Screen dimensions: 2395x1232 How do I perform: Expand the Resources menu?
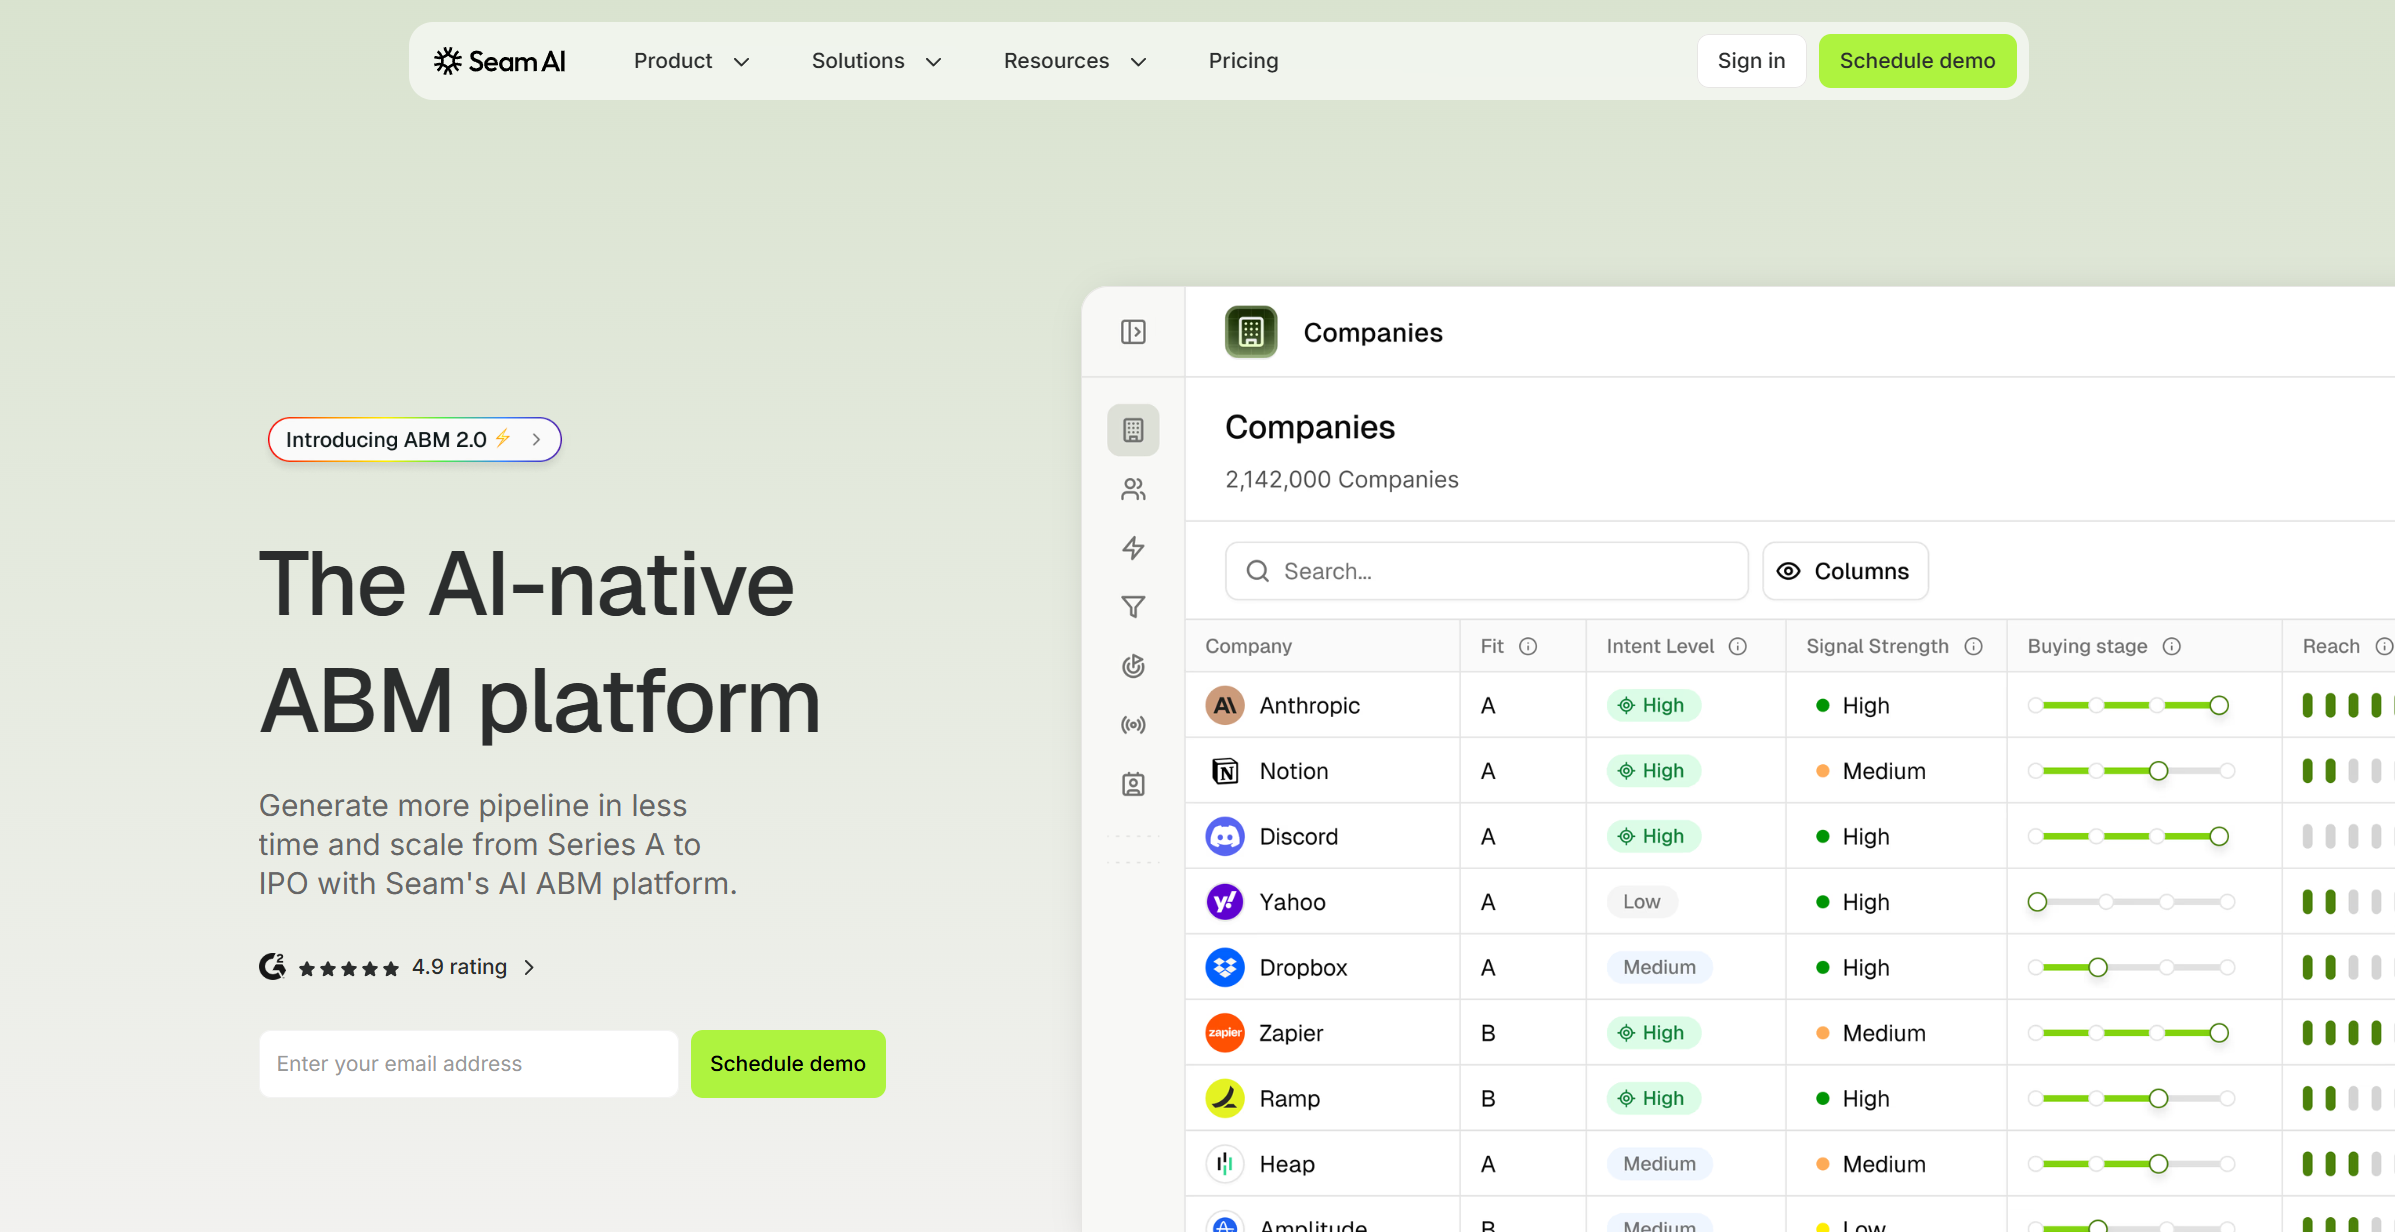click(1075, 61)
